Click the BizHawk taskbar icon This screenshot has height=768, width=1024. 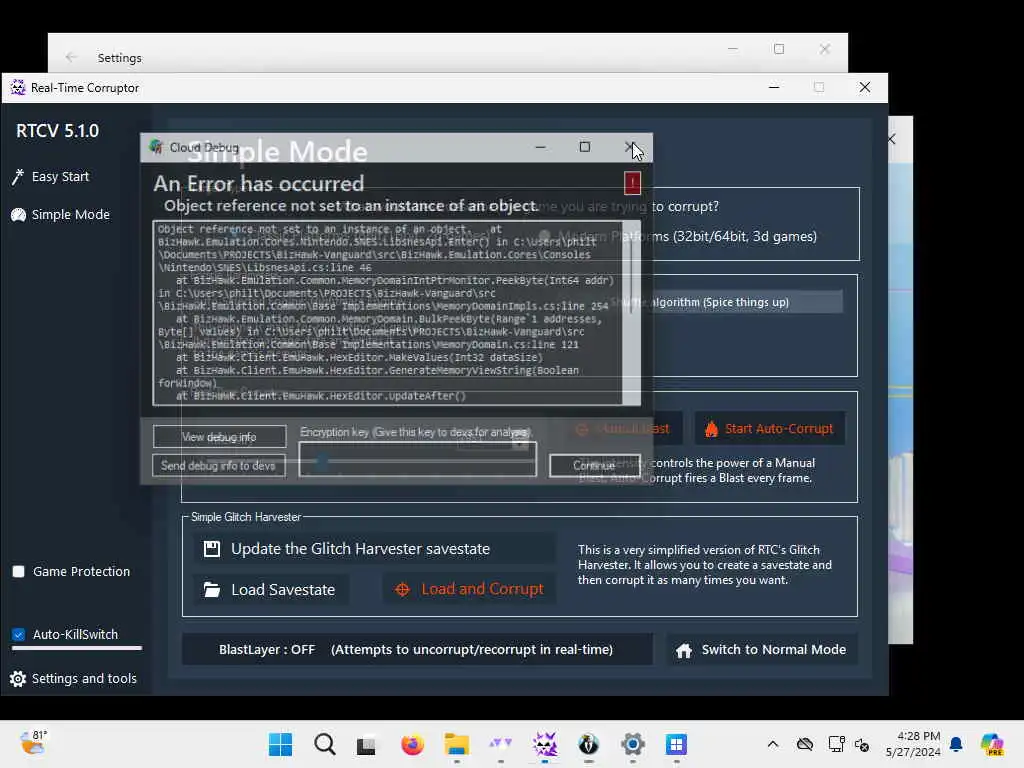click(x=588, y=744)
